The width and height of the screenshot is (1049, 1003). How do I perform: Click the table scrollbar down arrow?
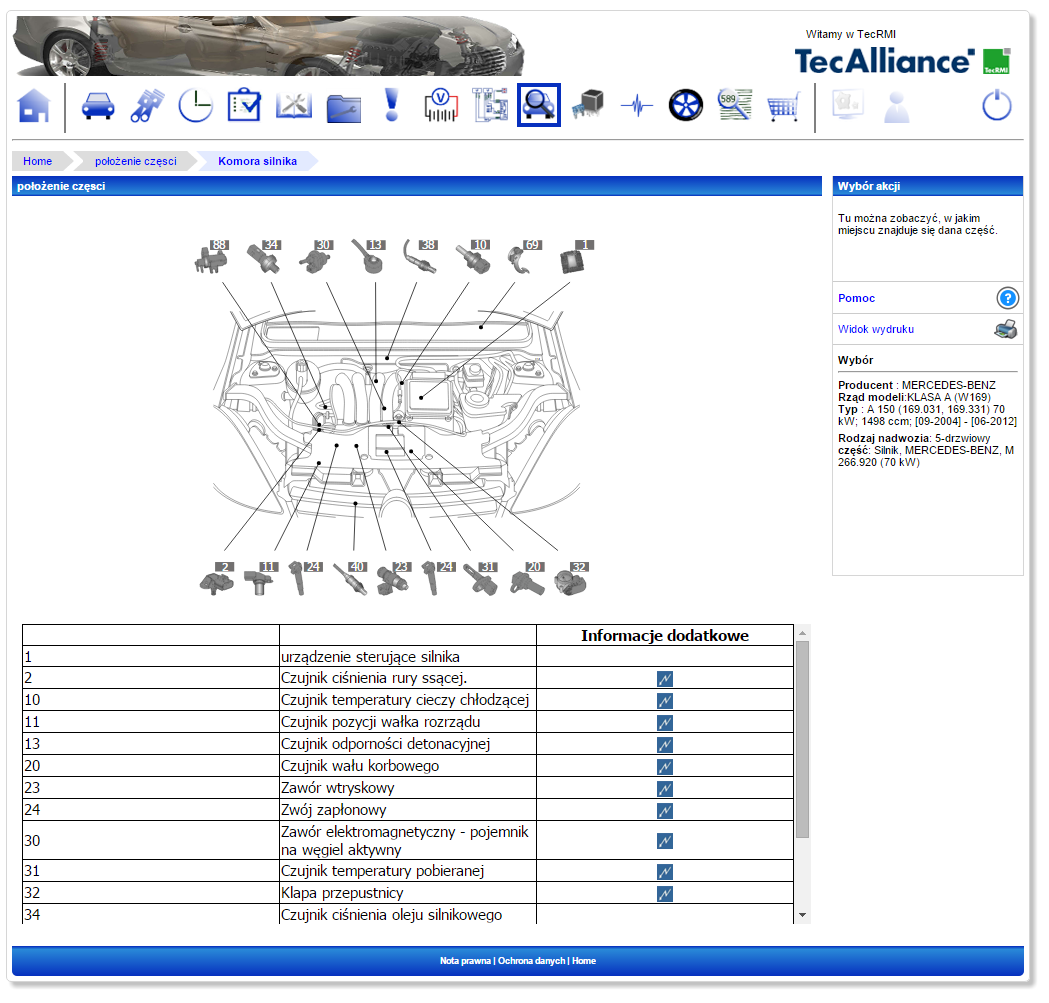point(802,915)
